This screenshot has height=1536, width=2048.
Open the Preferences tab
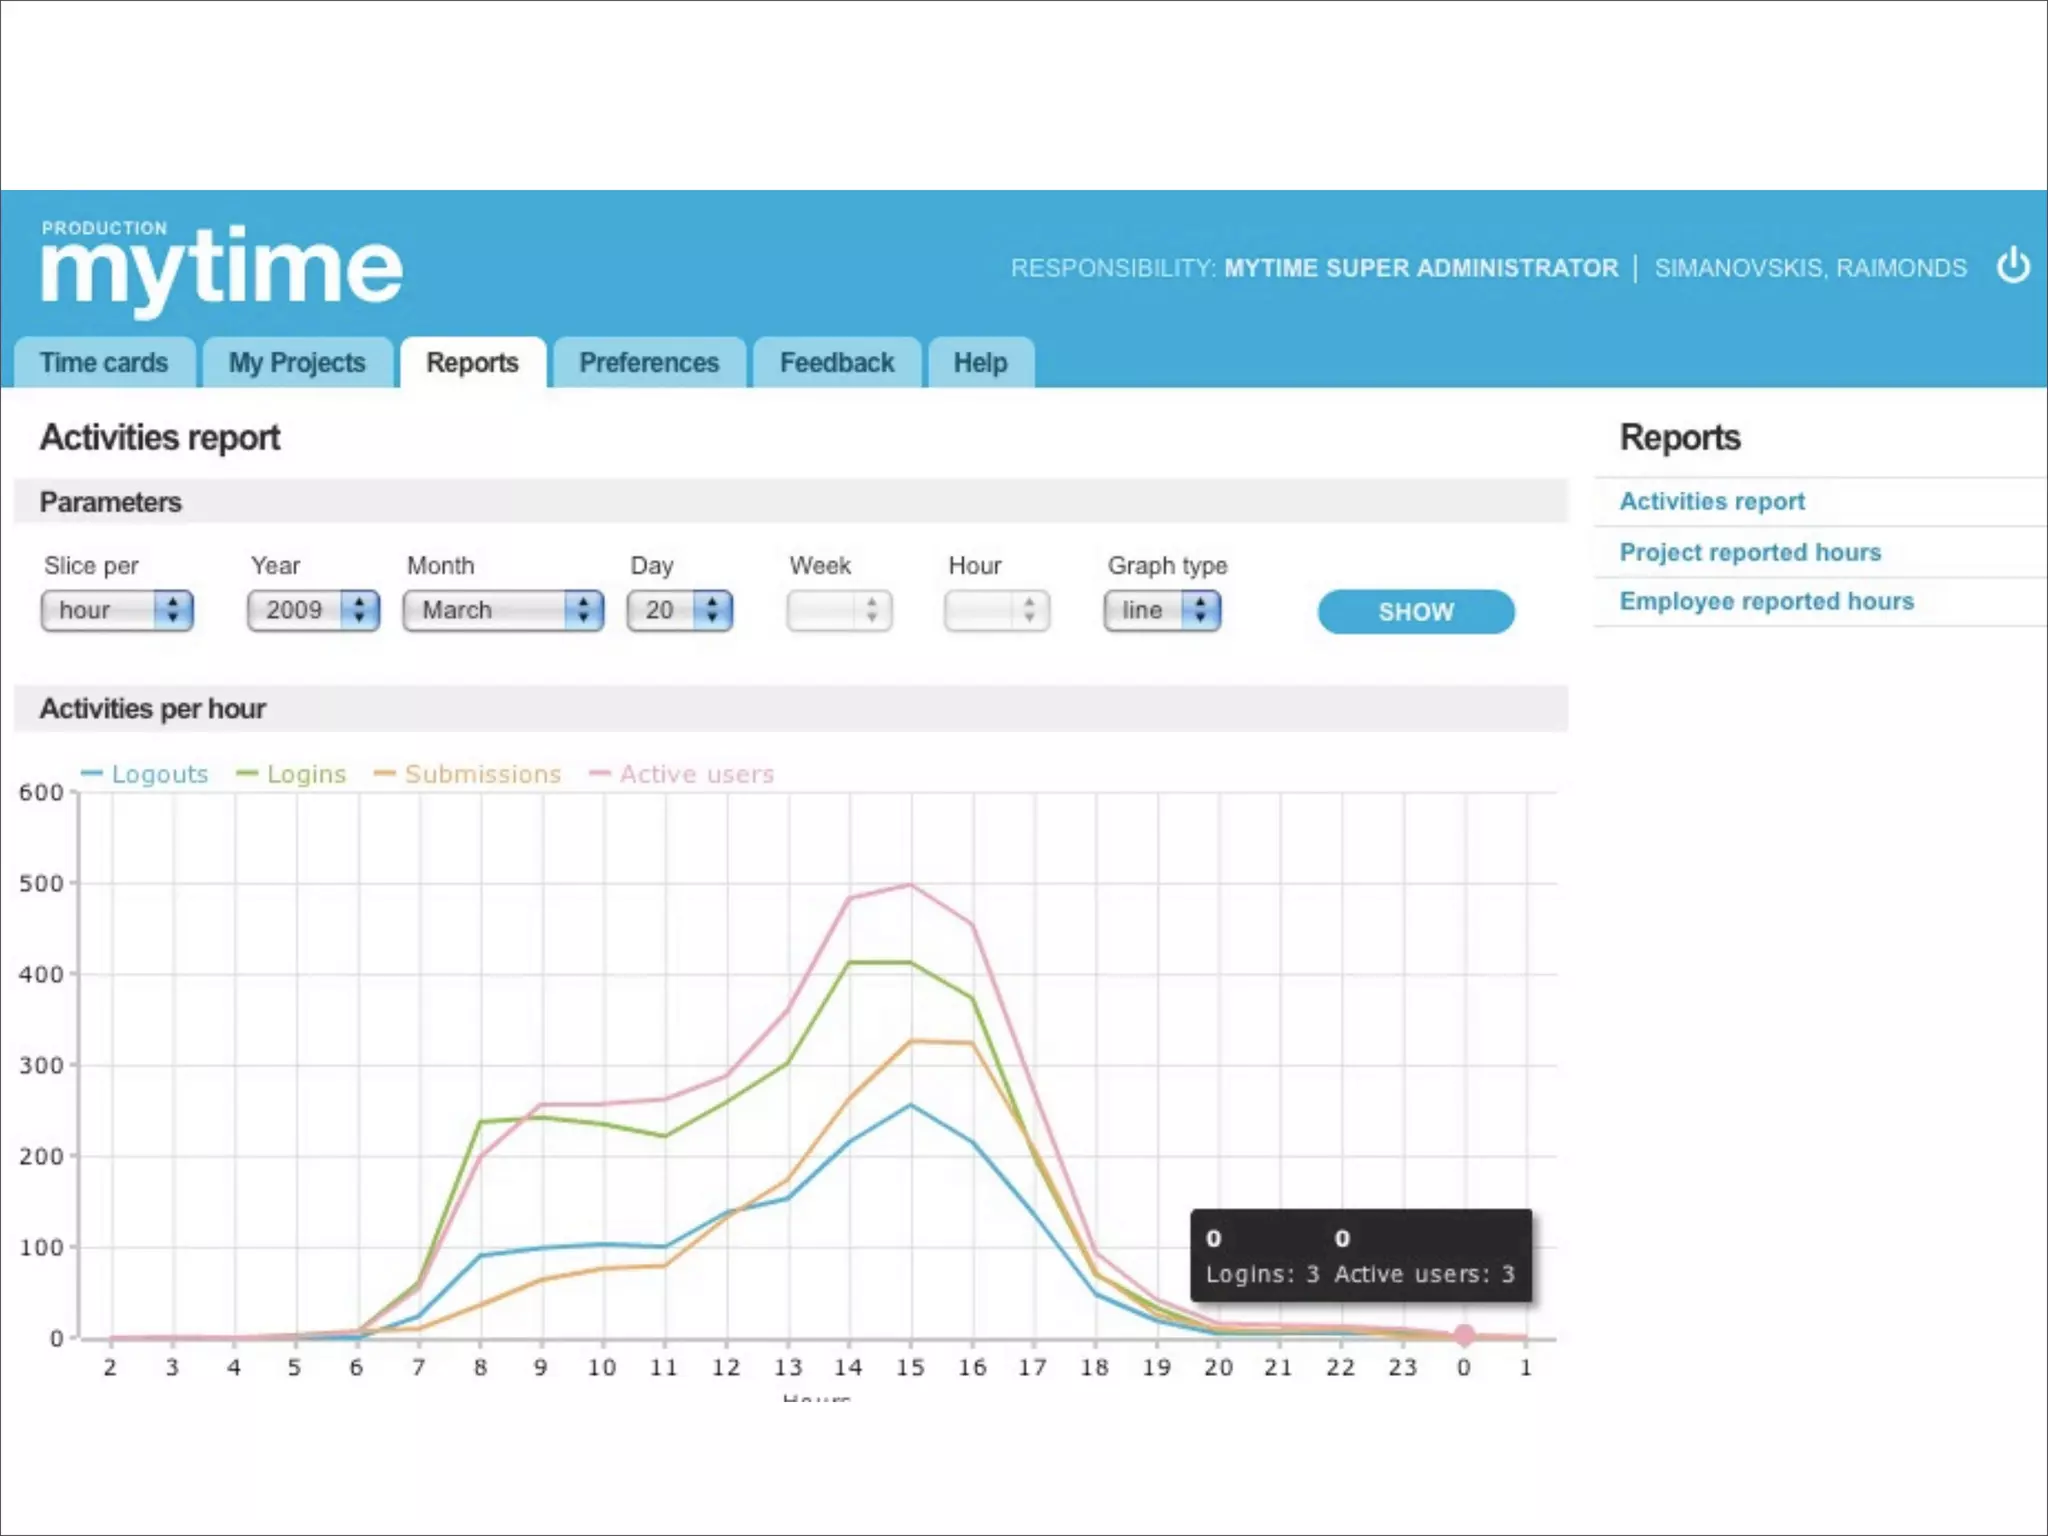click(649, 363)
